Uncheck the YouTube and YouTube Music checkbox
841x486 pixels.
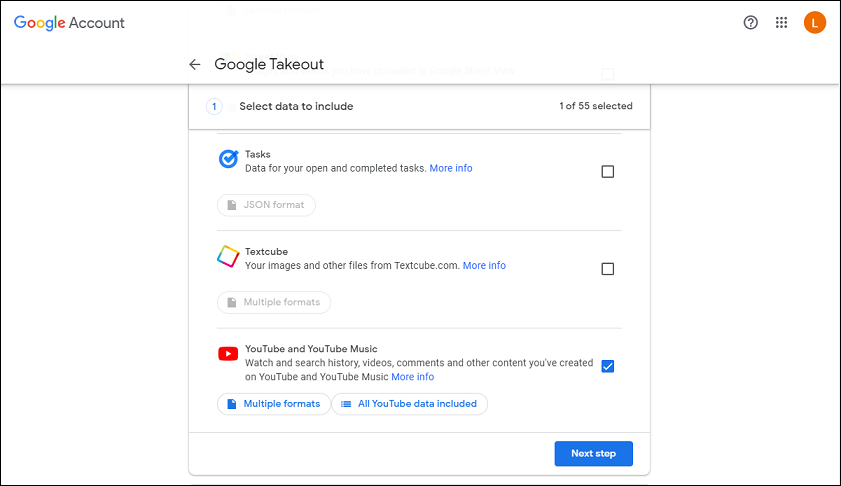(607, 366)
